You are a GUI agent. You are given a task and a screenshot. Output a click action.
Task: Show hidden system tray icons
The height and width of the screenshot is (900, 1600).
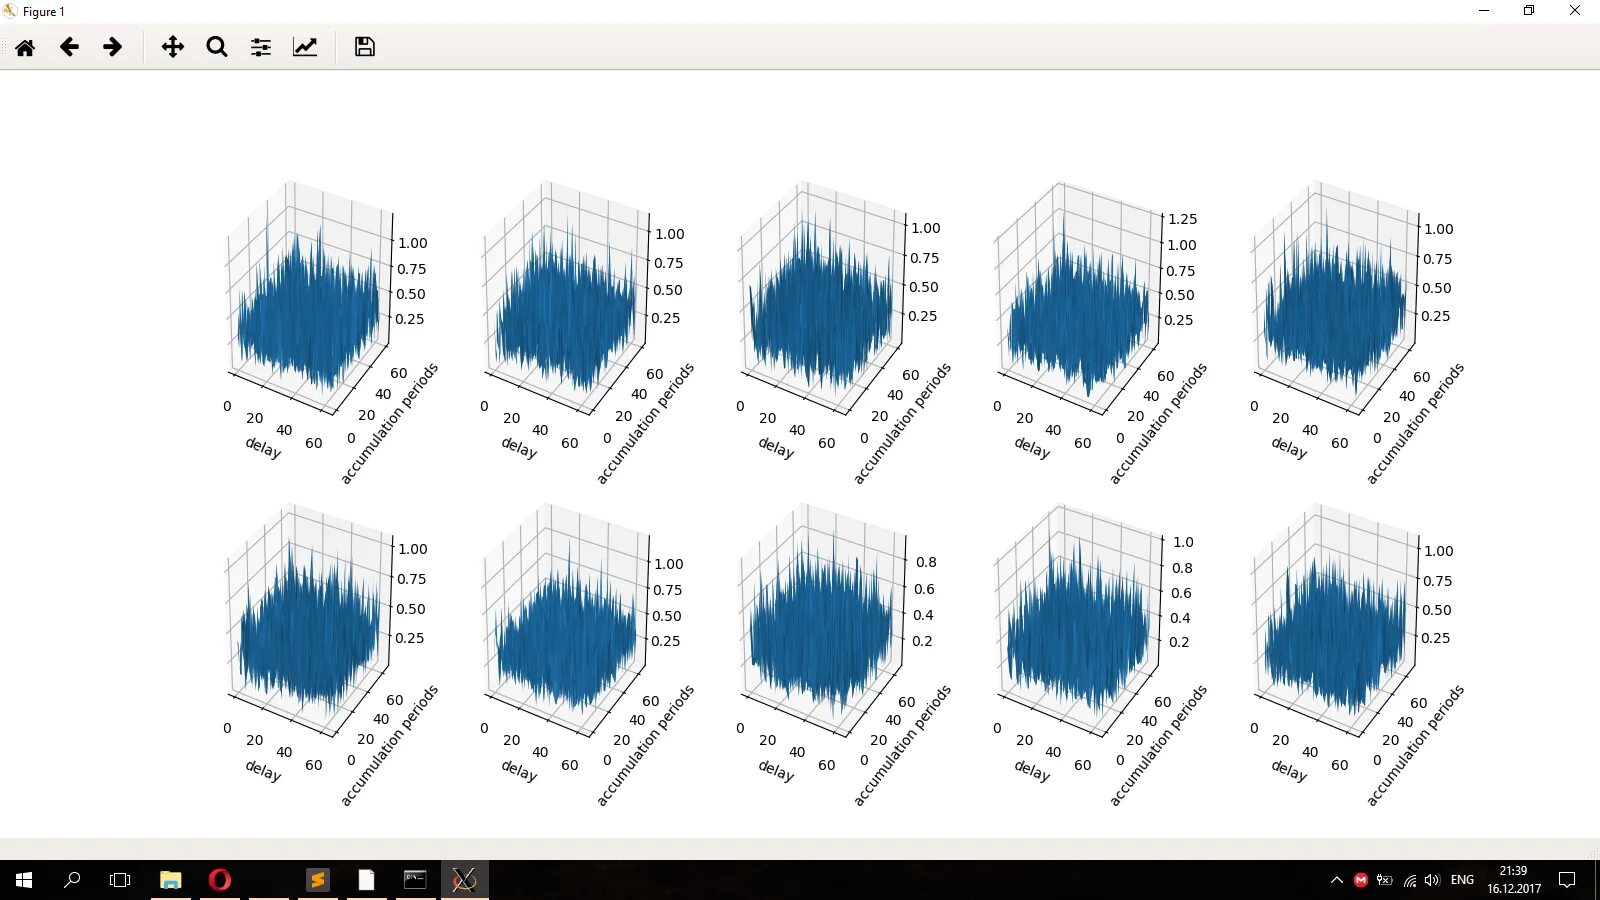pyautogui.click(x=1337, y=880)
